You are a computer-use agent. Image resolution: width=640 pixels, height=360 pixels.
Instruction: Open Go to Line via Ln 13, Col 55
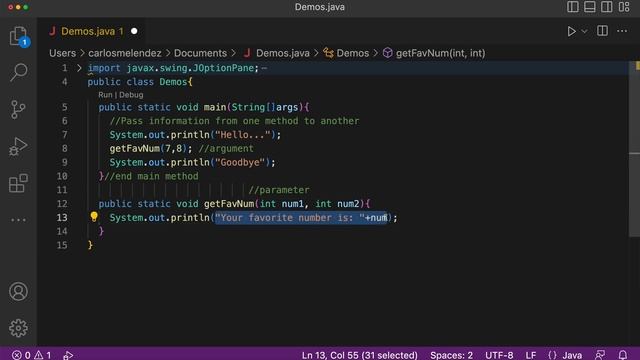[x=360, y=355]
